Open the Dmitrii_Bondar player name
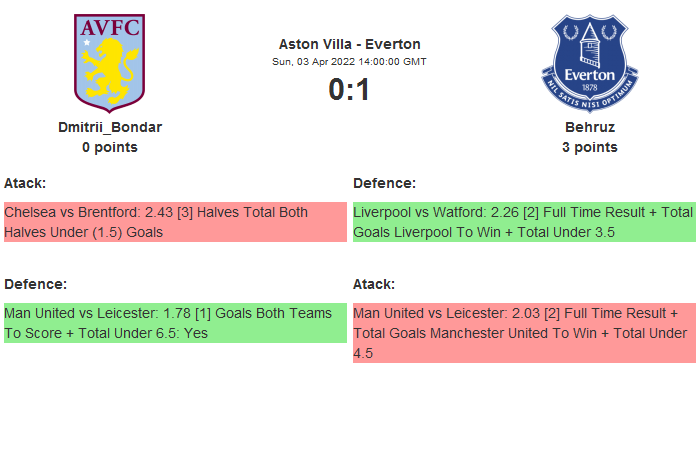 tap(110, 127)
